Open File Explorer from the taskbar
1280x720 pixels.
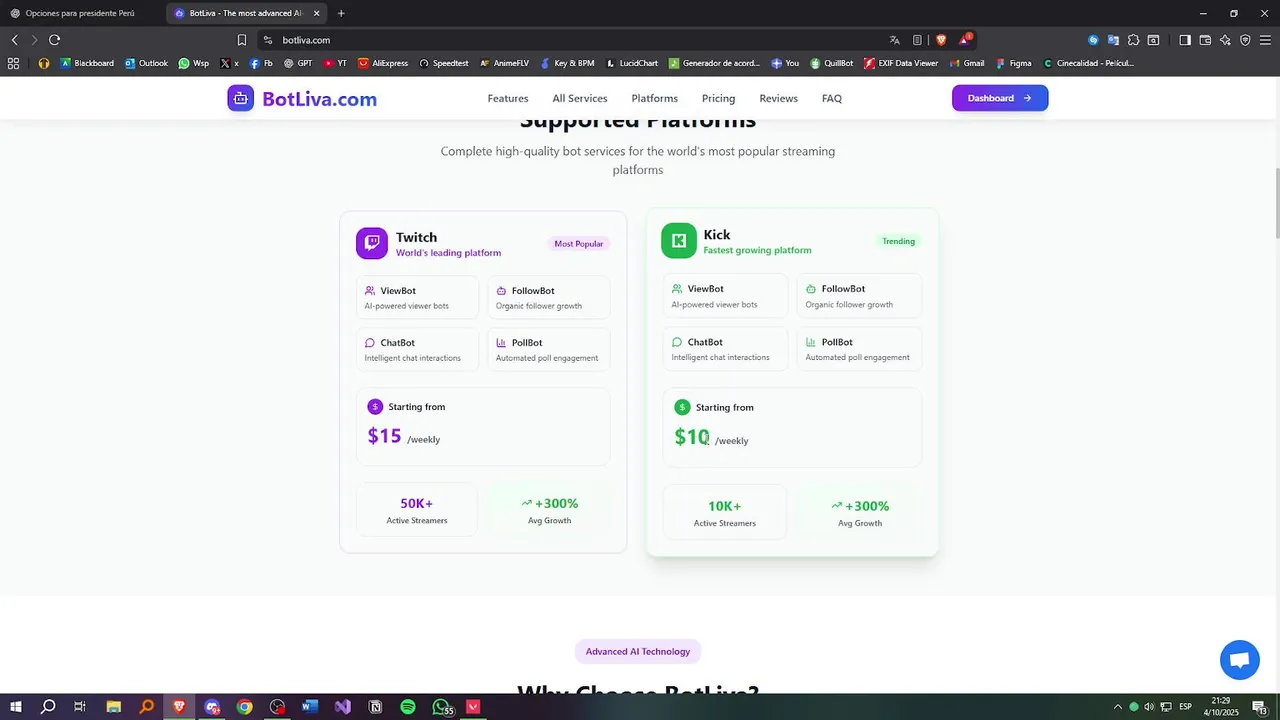pos(114,707)
